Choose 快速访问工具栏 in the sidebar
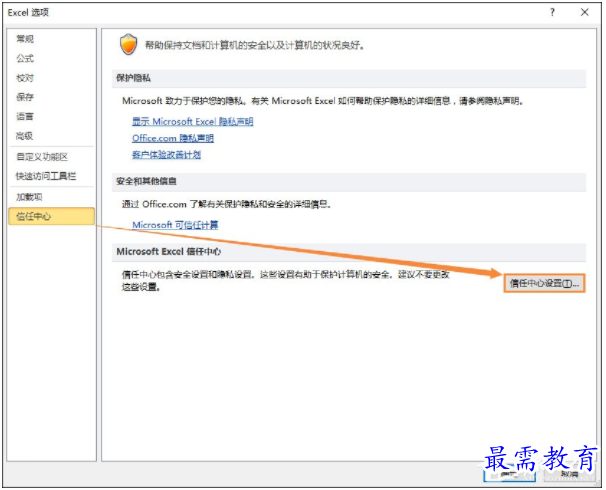 [x=46, y=176]
